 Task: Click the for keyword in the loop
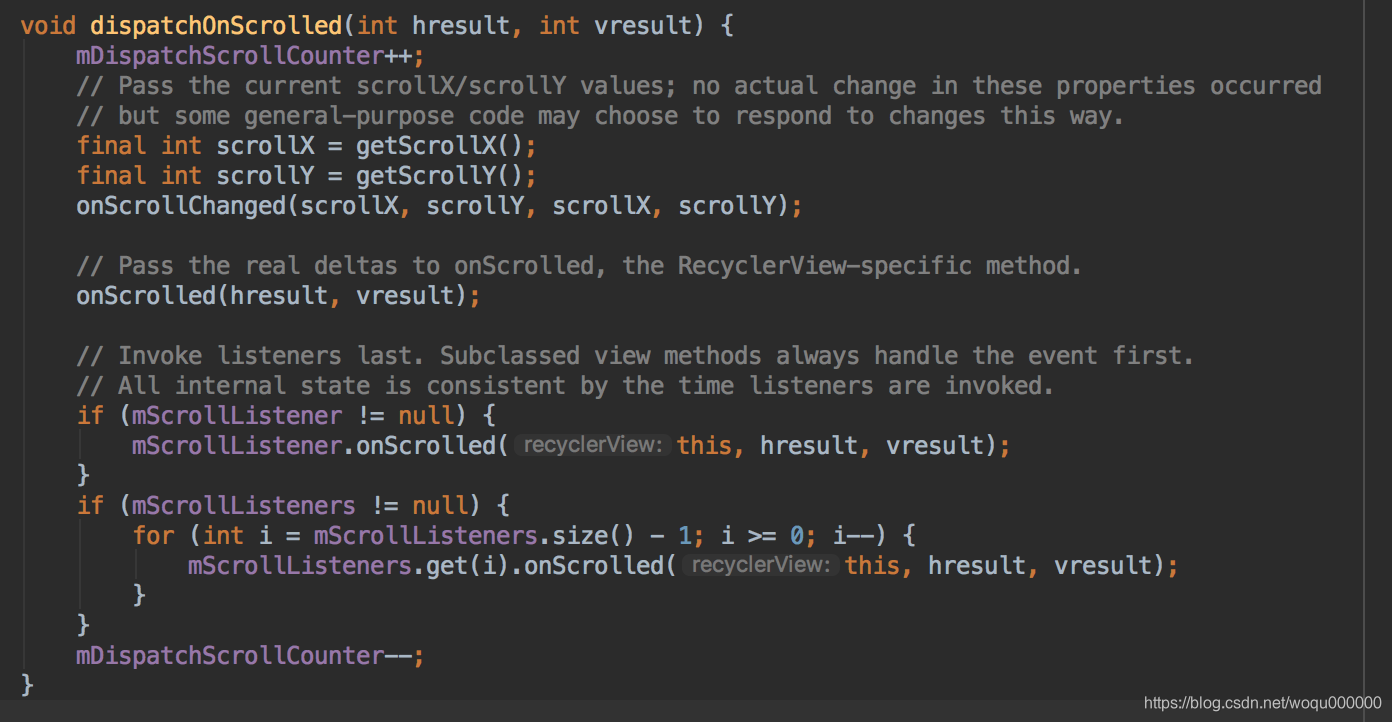pos(153,535)
